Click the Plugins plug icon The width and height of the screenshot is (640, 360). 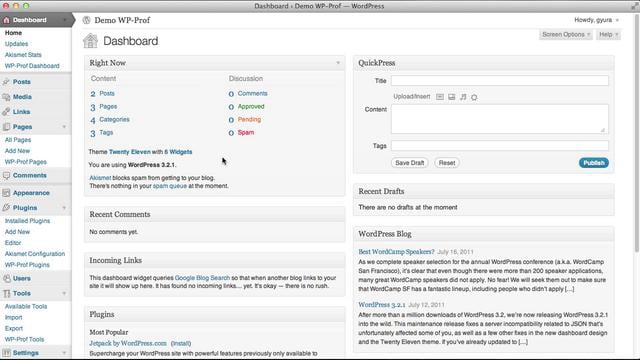(x=6, y=208)
